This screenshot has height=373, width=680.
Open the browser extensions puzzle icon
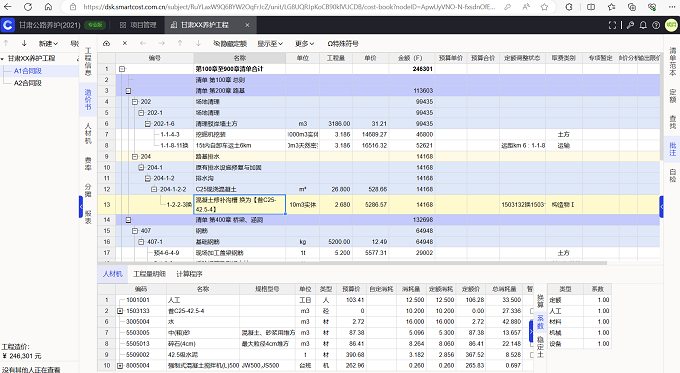569,7
